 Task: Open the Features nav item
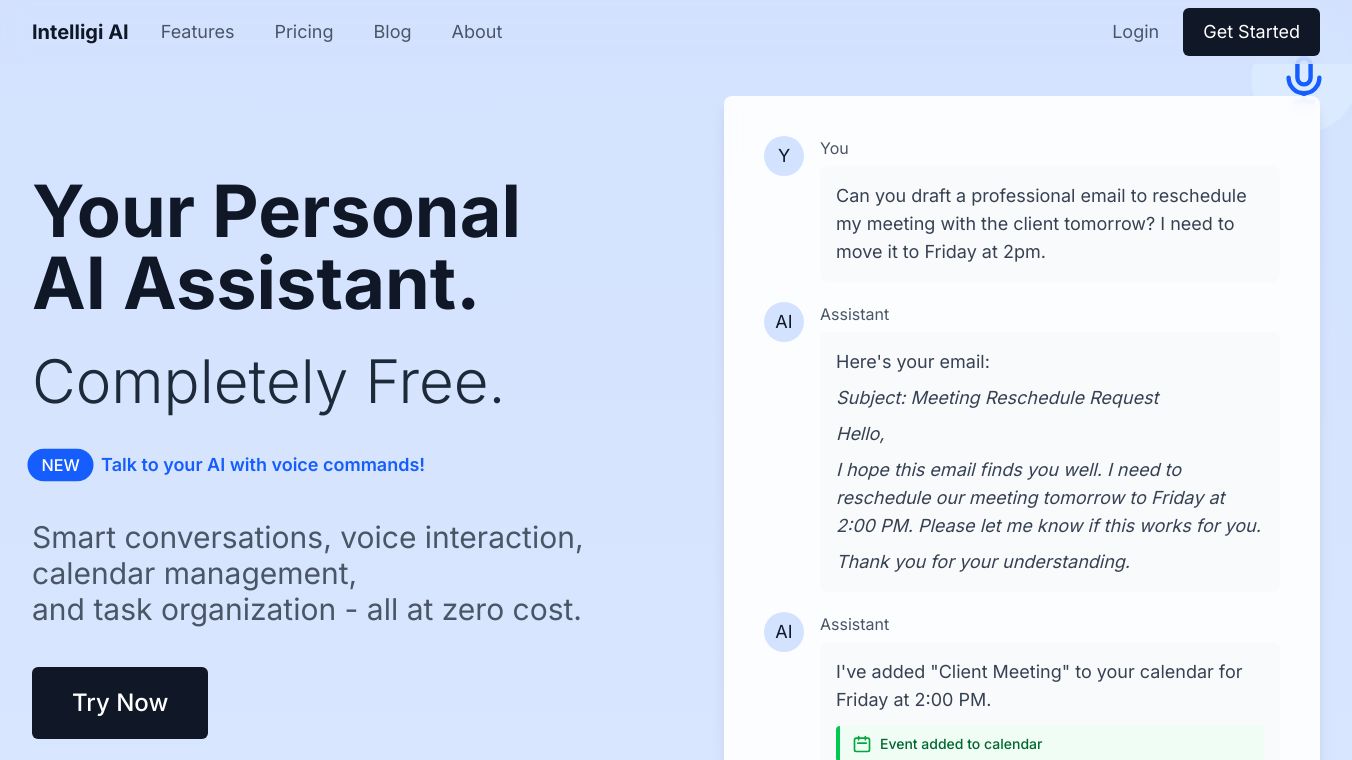[197, 32]
